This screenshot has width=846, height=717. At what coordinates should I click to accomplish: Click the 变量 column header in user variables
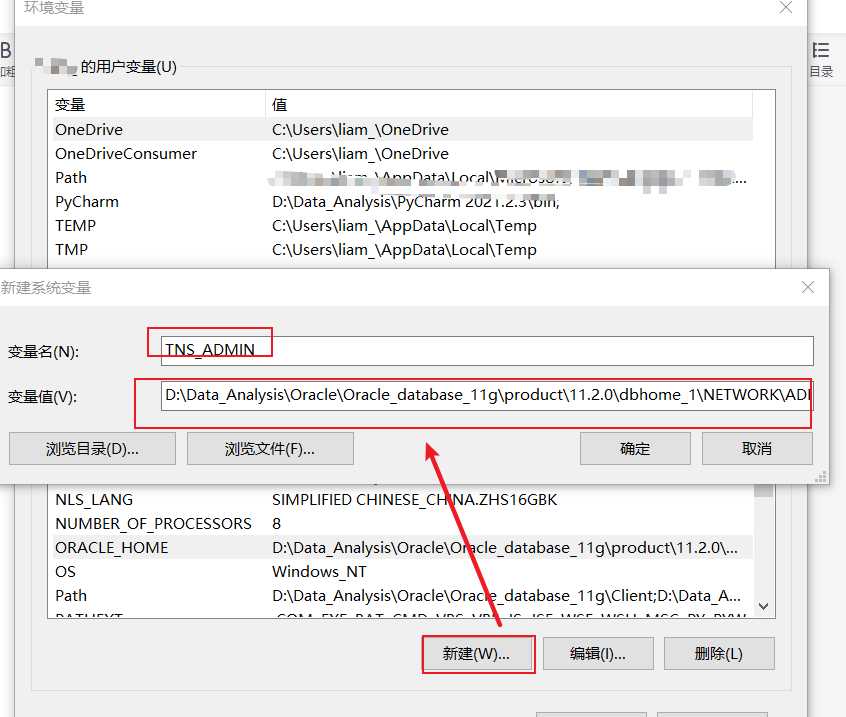159,104
